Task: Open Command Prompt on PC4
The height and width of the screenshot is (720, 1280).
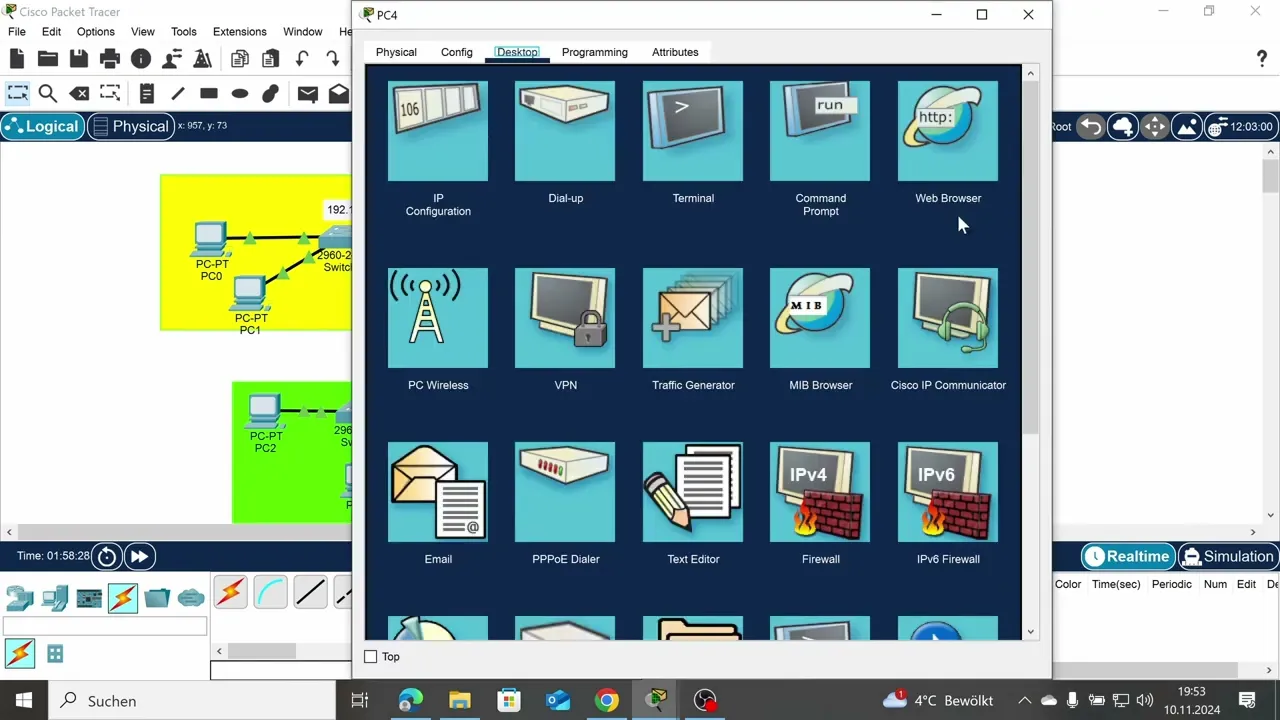Action: (820, 131)
